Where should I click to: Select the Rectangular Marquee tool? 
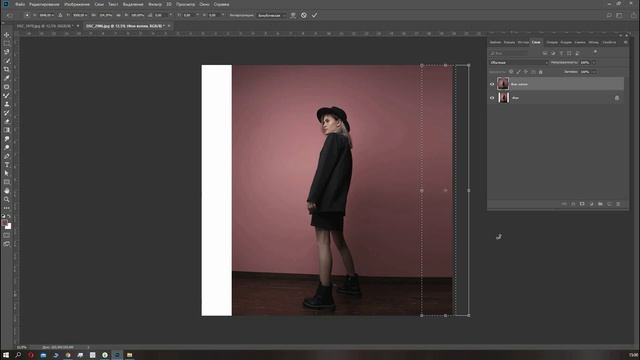(7, 43)
